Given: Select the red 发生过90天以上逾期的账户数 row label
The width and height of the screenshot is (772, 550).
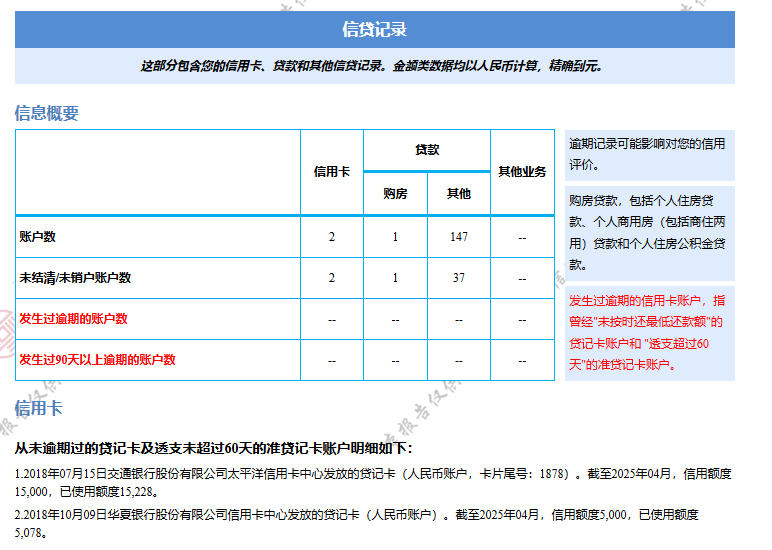Looking at the screenshot, I should [97, 359].
